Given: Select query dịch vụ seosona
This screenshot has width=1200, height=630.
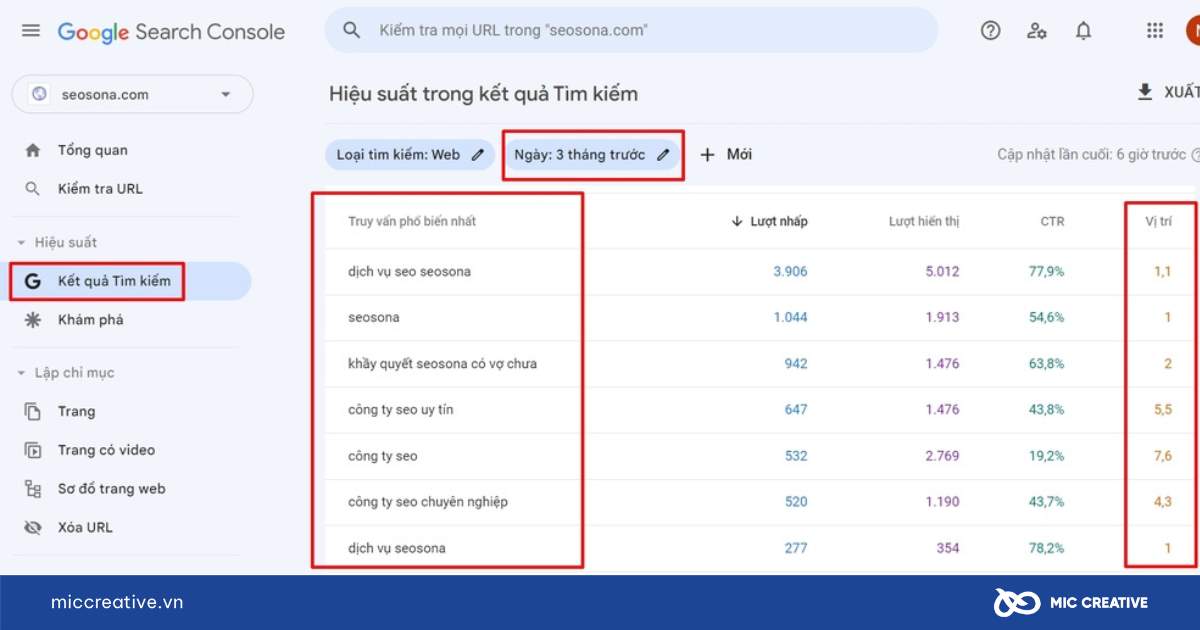Looking at the screenshot, I should point(397,547).
